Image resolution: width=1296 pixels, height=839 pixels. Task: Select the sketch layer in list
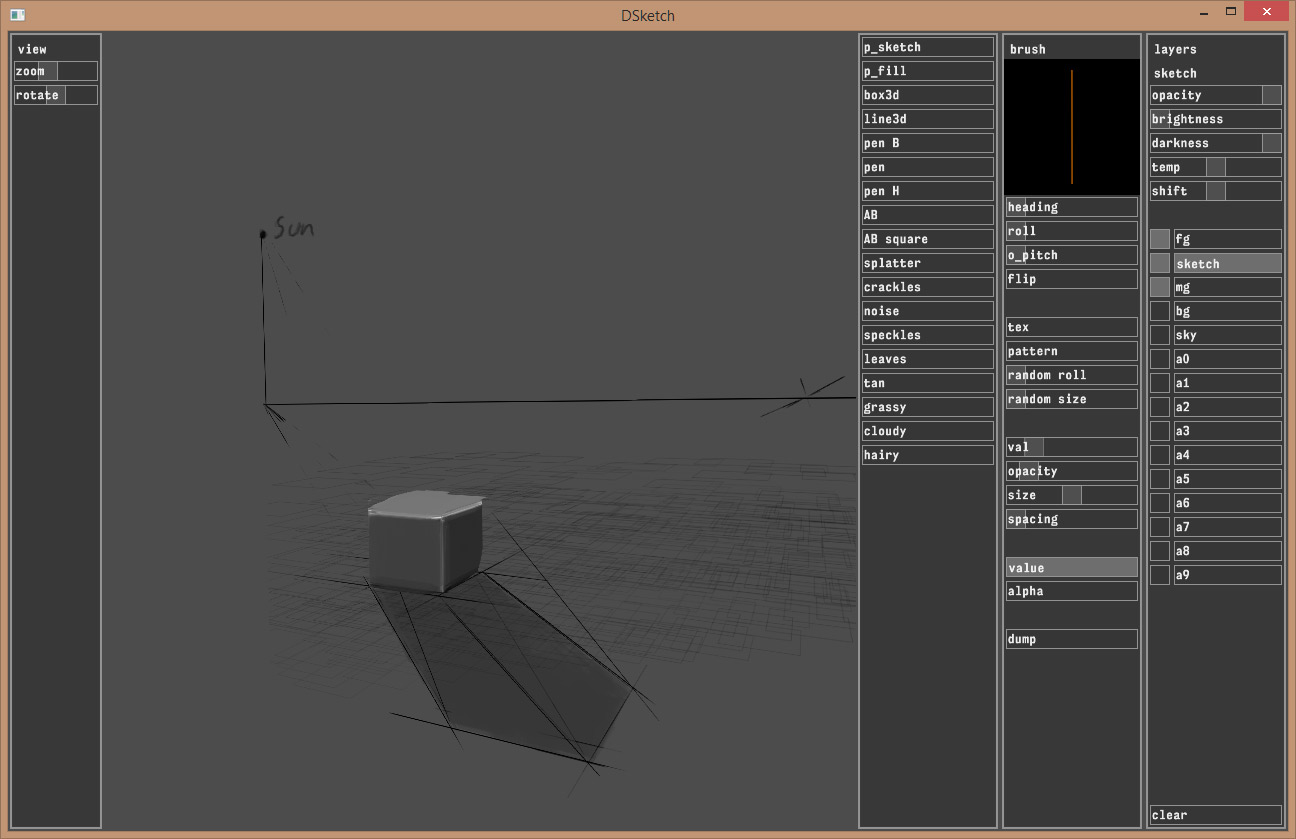(1227, 263)
